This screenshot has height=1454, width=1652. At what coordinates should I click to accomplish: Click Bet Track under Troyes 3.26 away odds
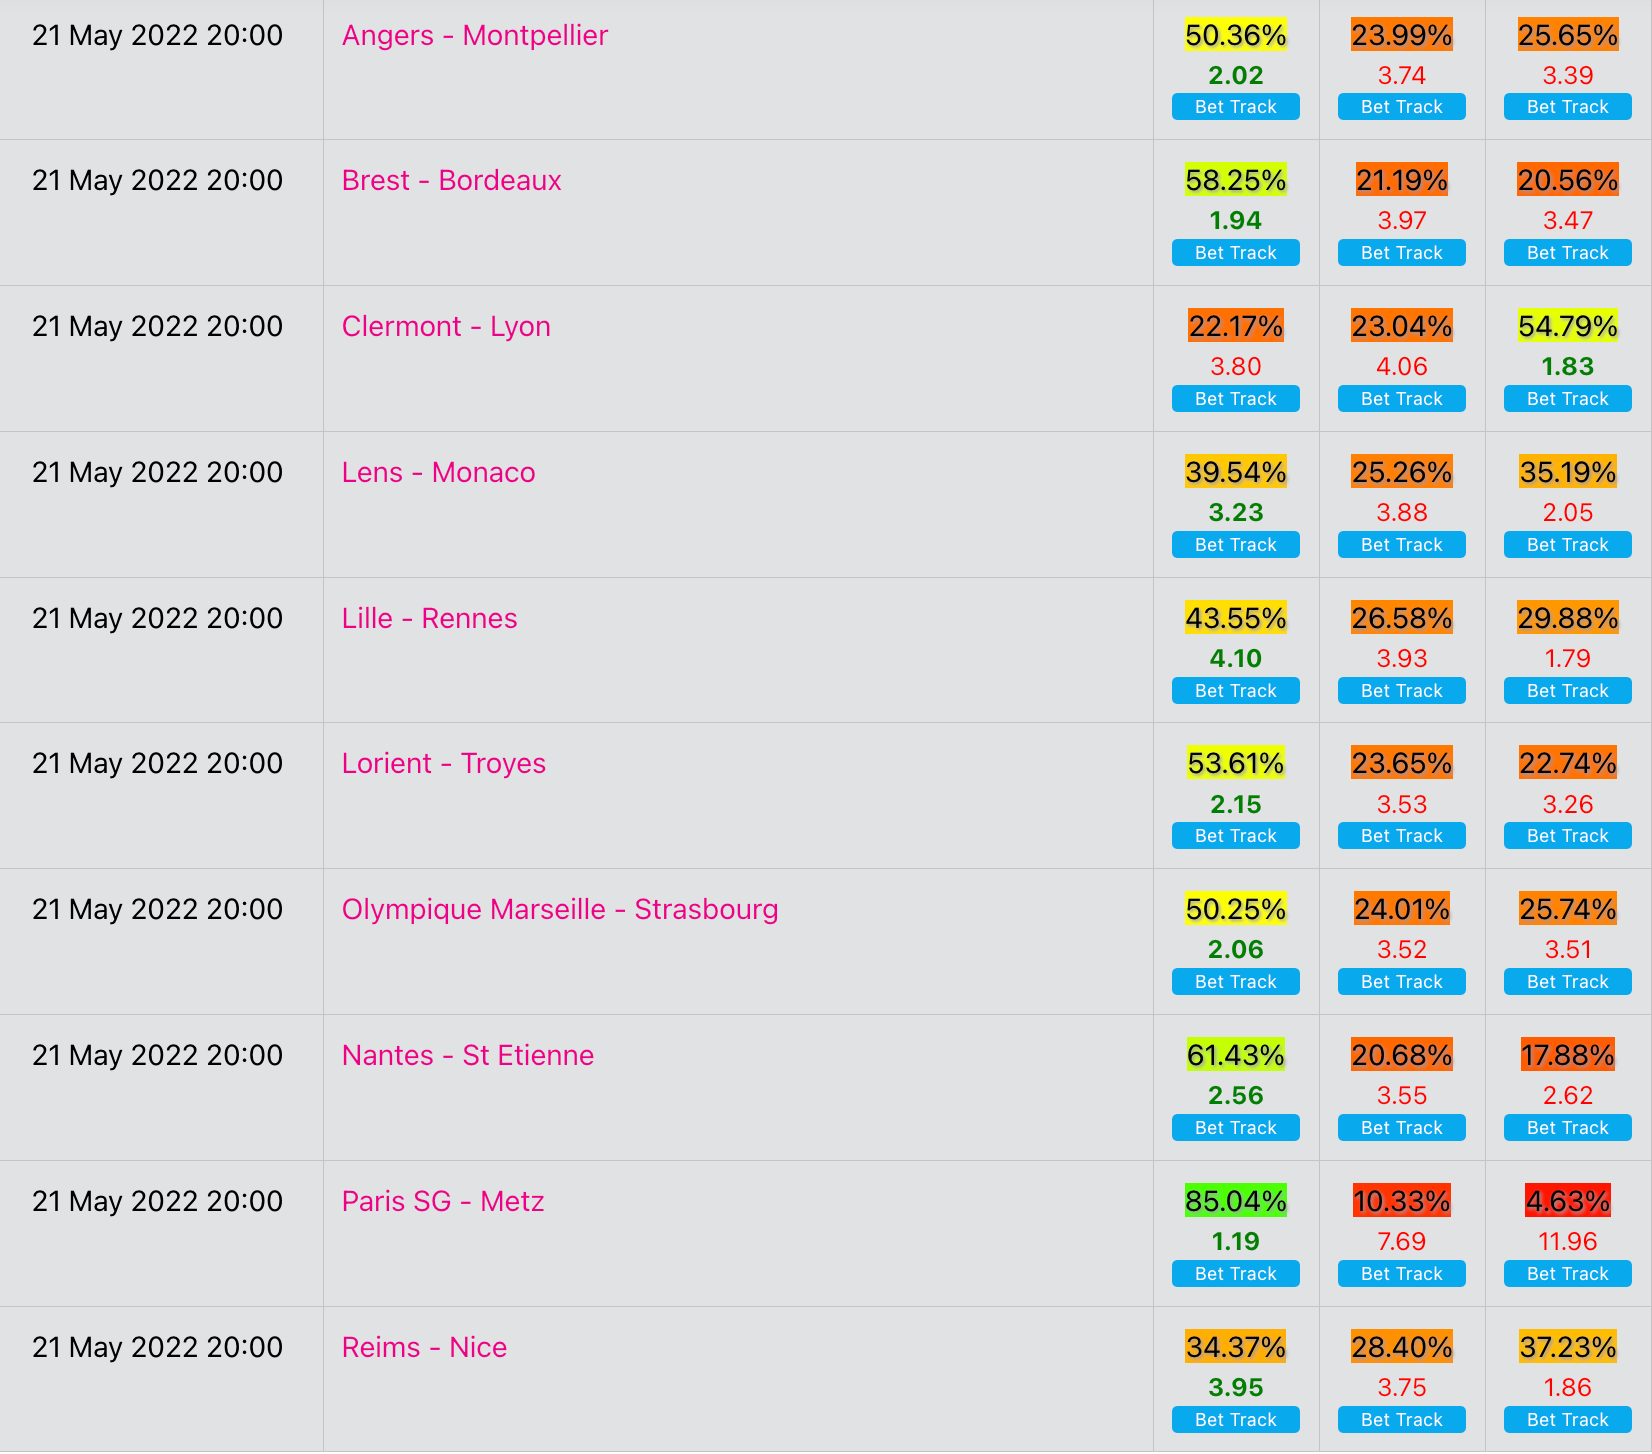pyautogui.click(x=1568, y=836)
